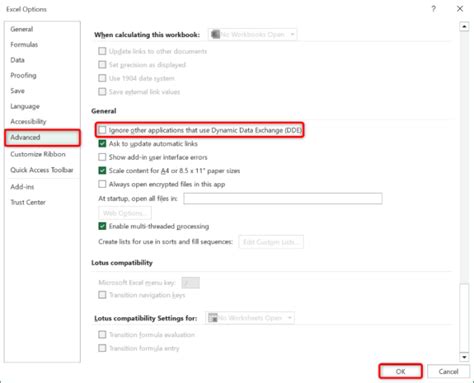Open Quick Access Toolbar settings

pos(42,170)
